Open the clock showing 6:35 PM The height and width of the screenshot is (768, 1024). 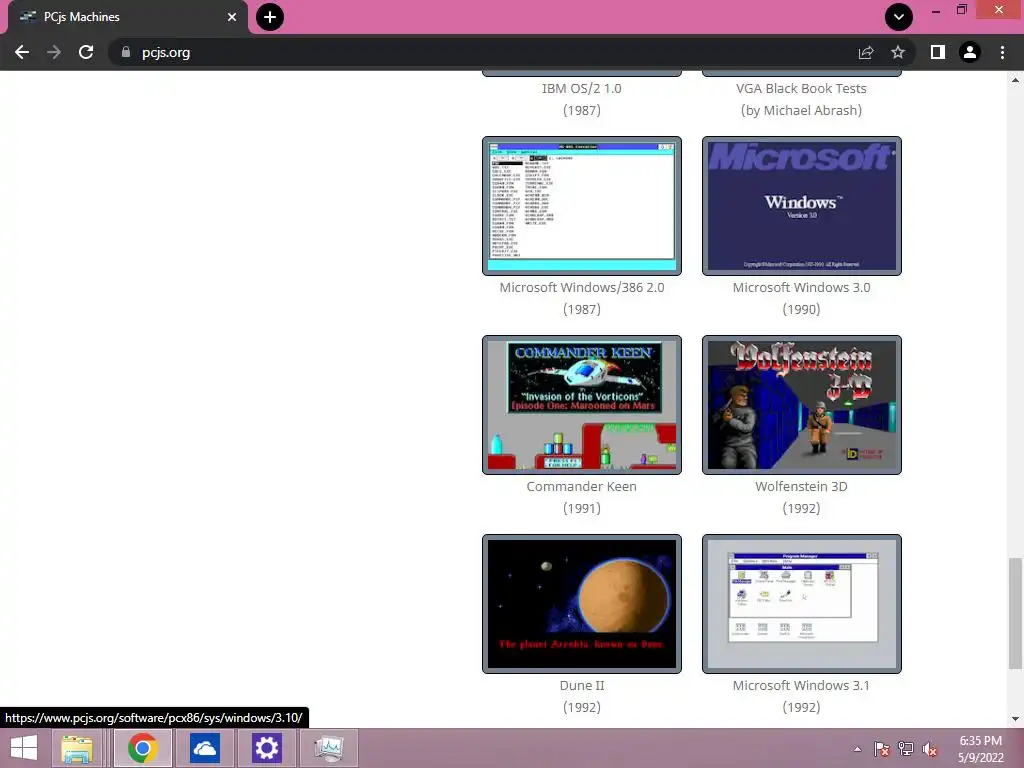tap(981, 749)
